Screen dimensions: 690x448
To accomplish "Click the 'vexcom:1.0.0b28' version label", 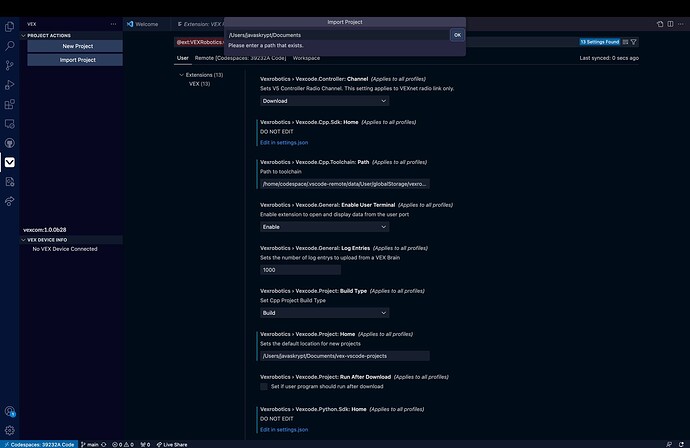I will [44, 230].
